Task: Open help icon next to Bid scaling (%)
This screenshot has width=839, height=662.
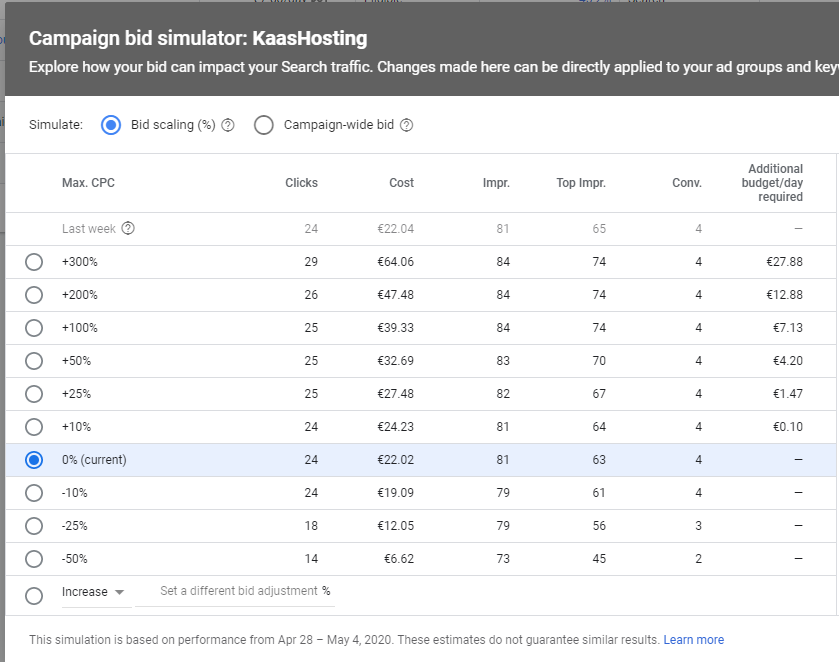Action: 228,125
